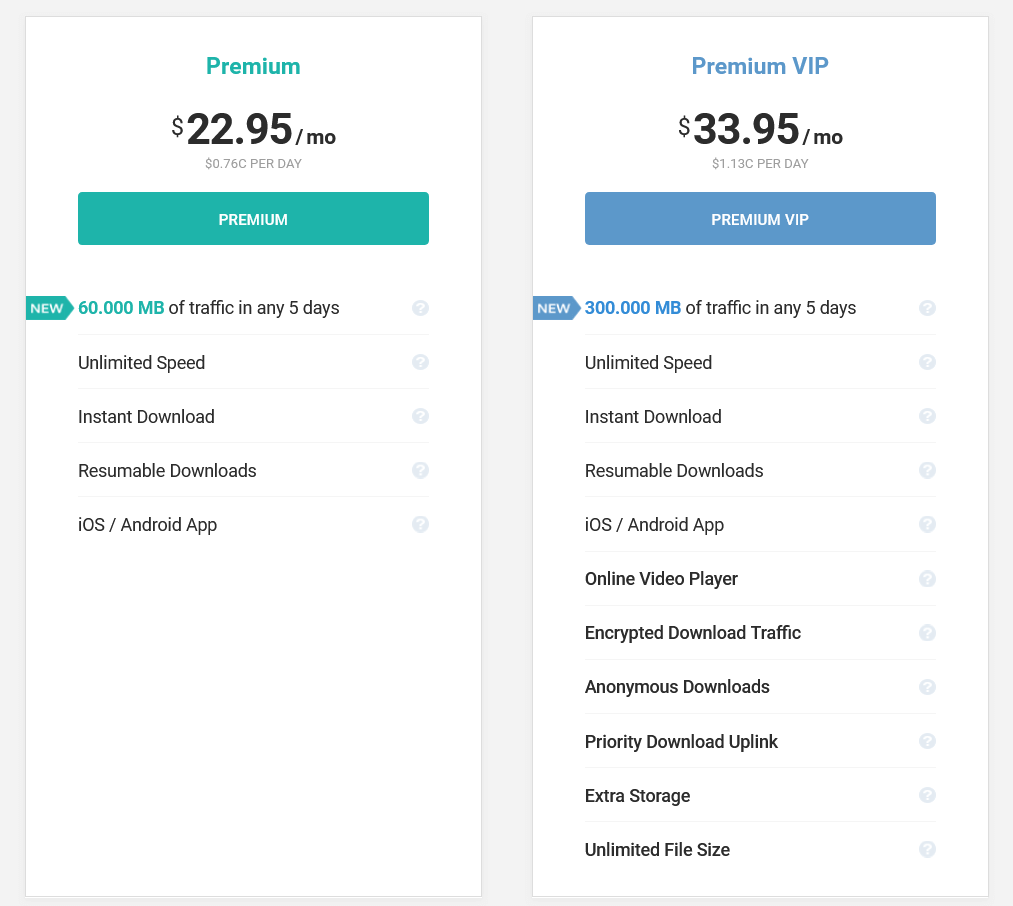Viewport: 1013px width, 906px height.
Task: Click help icon beside Unlimited File Size
Action: click(927, 849)
